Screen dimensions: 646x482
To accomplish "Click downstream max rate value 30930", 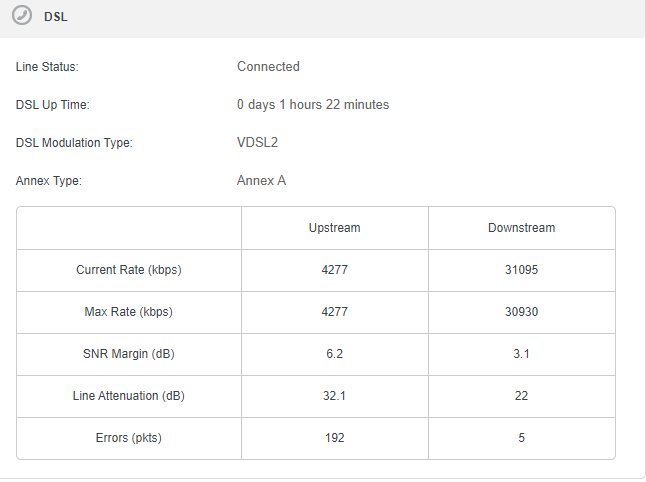I will pyautogui.click(x=521, y=312).
